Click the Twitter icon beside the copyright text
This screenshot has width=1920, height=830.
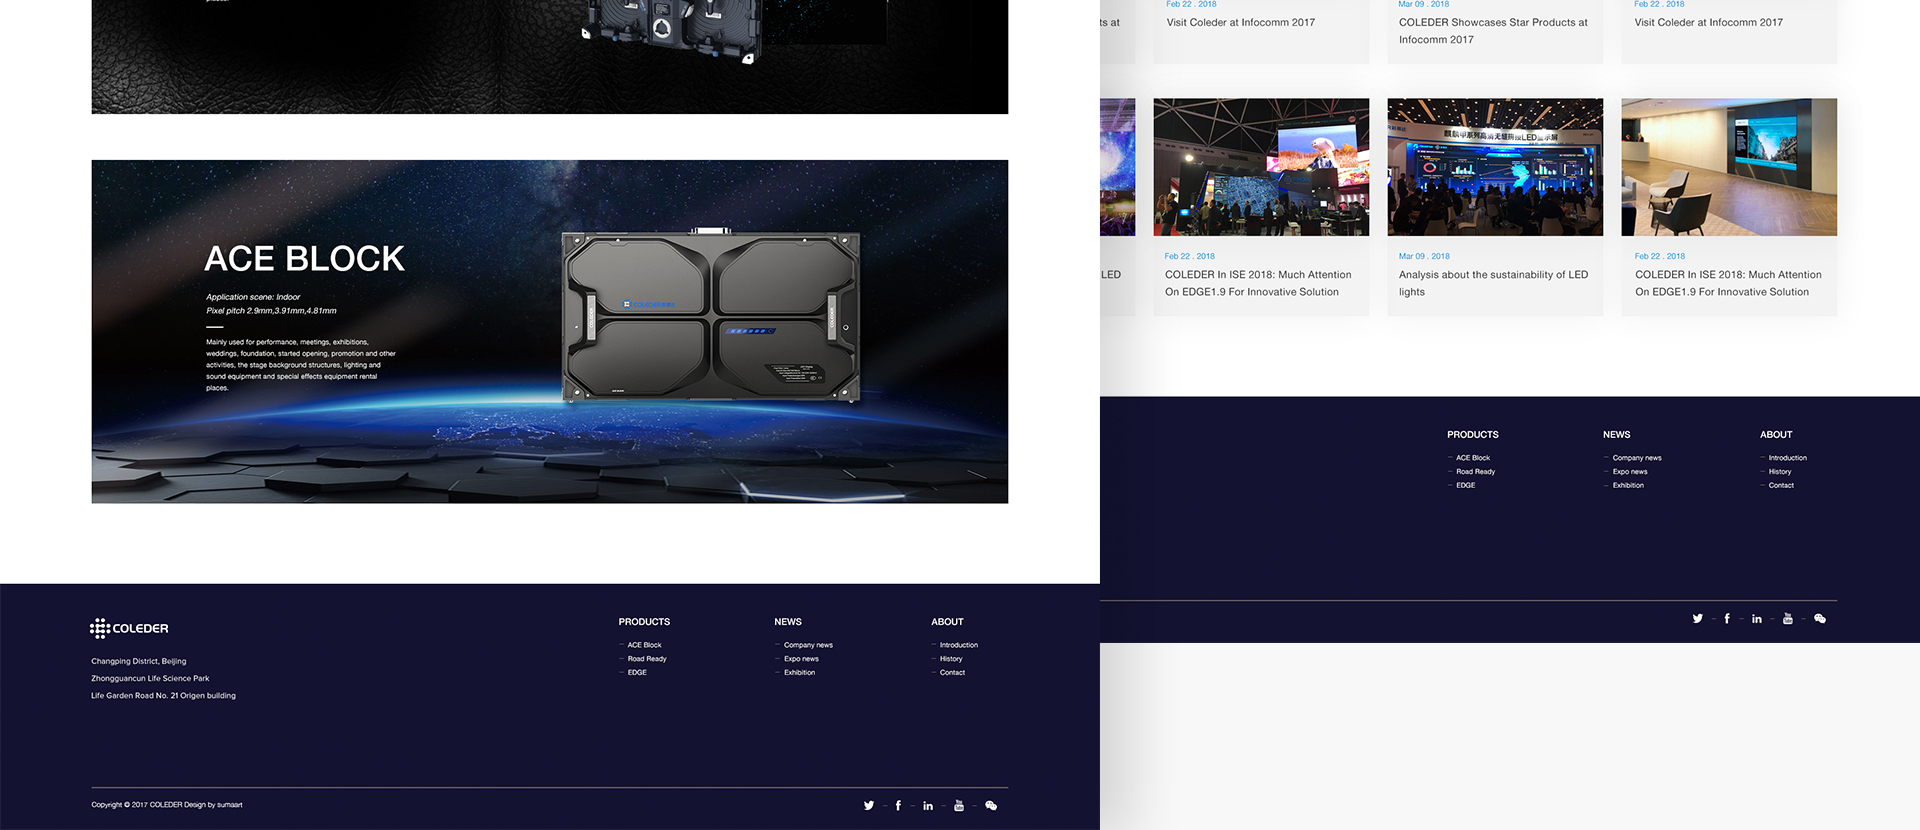coord(868,805)
